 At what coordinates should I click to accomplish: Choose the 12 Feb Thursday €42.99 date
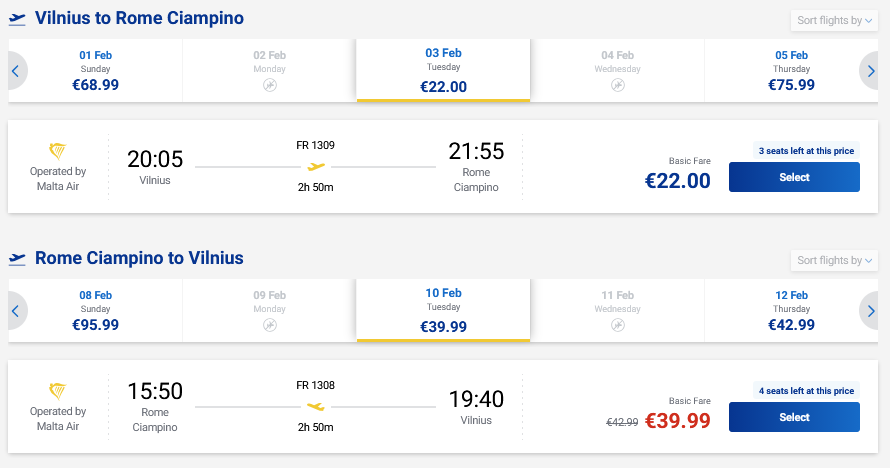(x=791, y=311)
